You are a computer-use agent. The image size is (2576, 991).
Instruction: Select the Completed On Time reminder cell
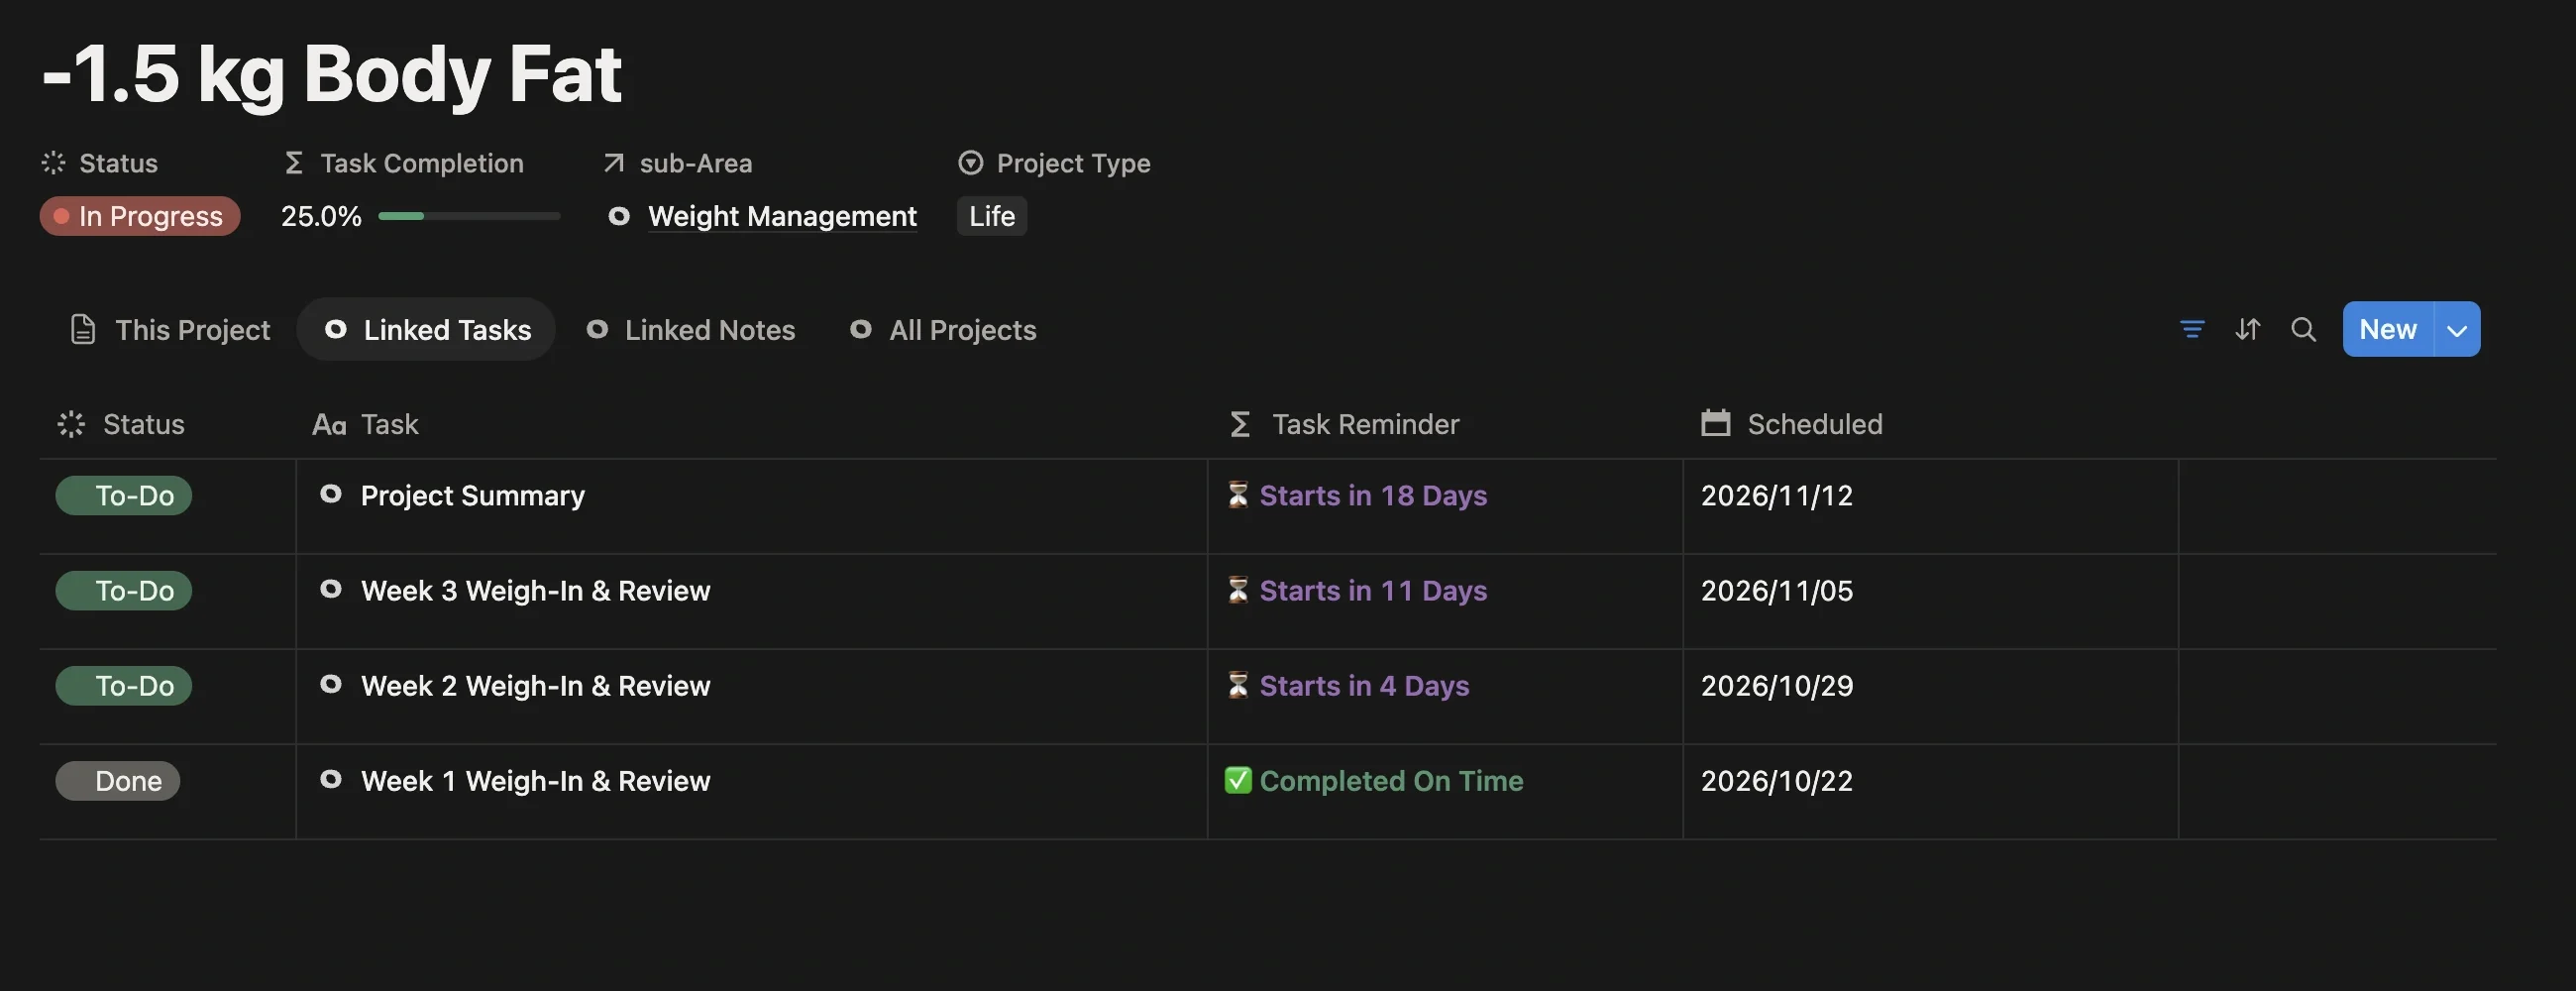pyautogui.click(x=1445, y=791)
